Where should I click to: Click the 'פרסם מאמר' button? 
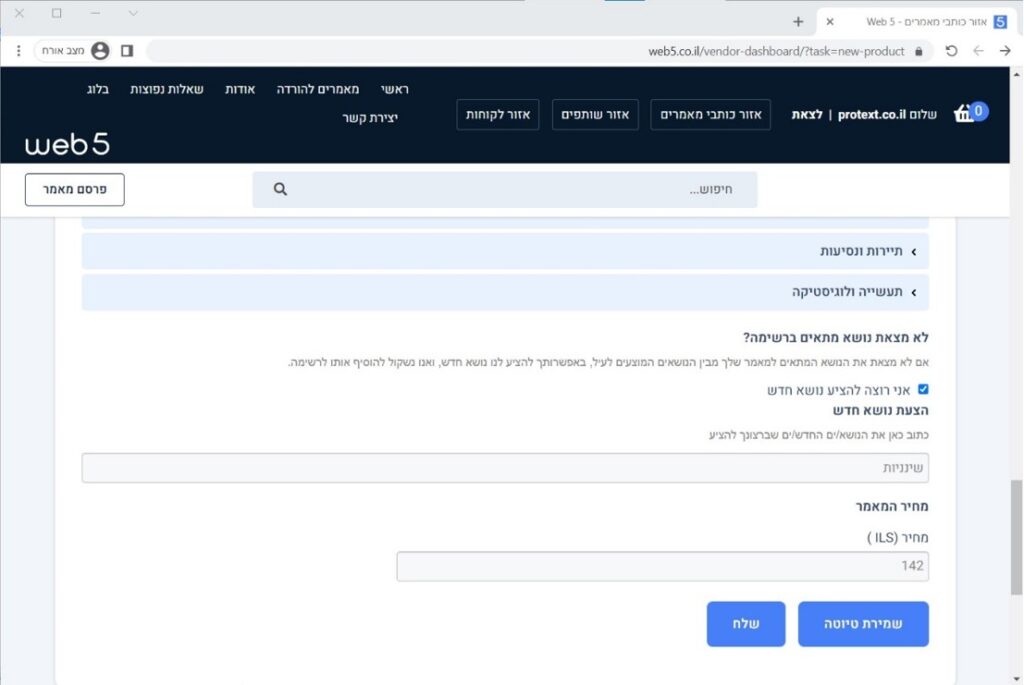(75, 189)
